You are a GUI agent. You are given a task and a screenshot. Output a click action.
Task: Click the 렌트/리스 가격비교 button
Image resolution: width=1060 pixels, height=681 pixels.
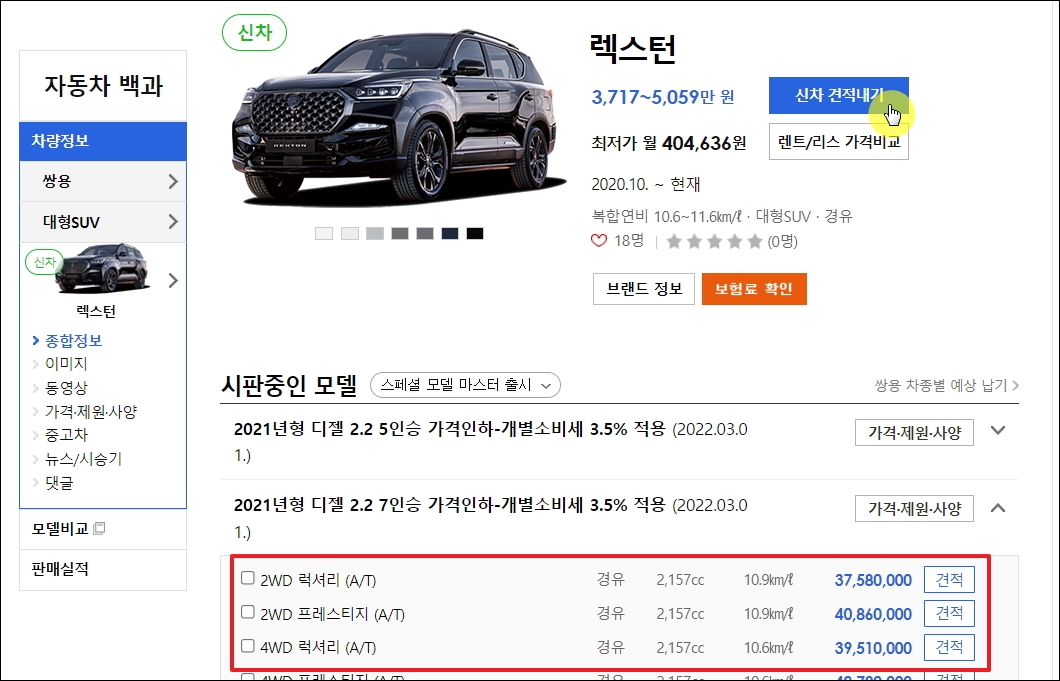(838, 141)
